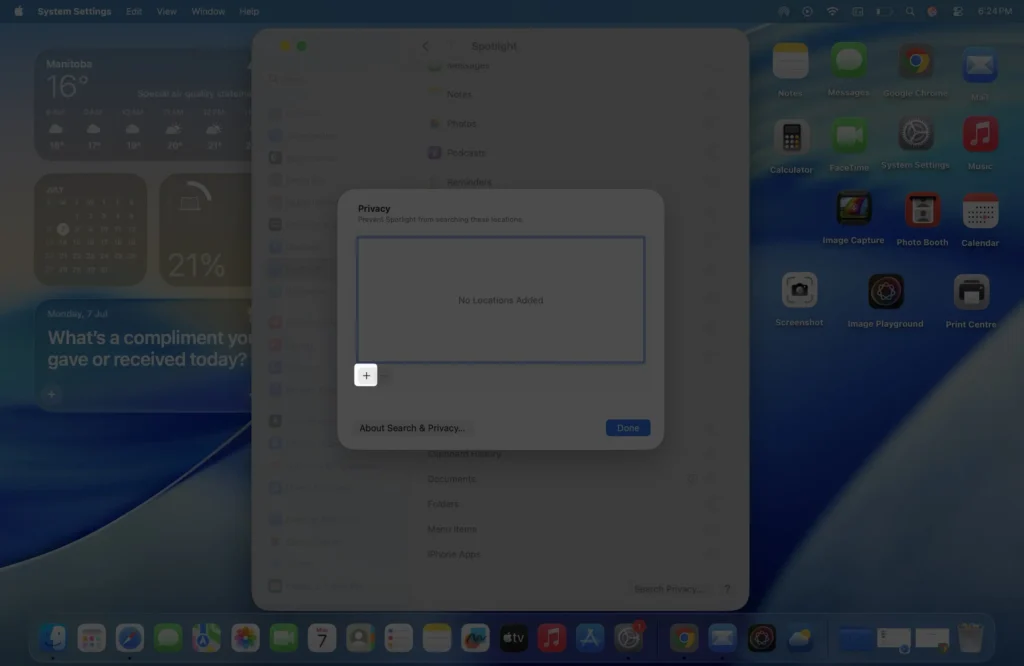
Task: Toggle Photos in Spotlight search results
Action: (x=710, y=123)
